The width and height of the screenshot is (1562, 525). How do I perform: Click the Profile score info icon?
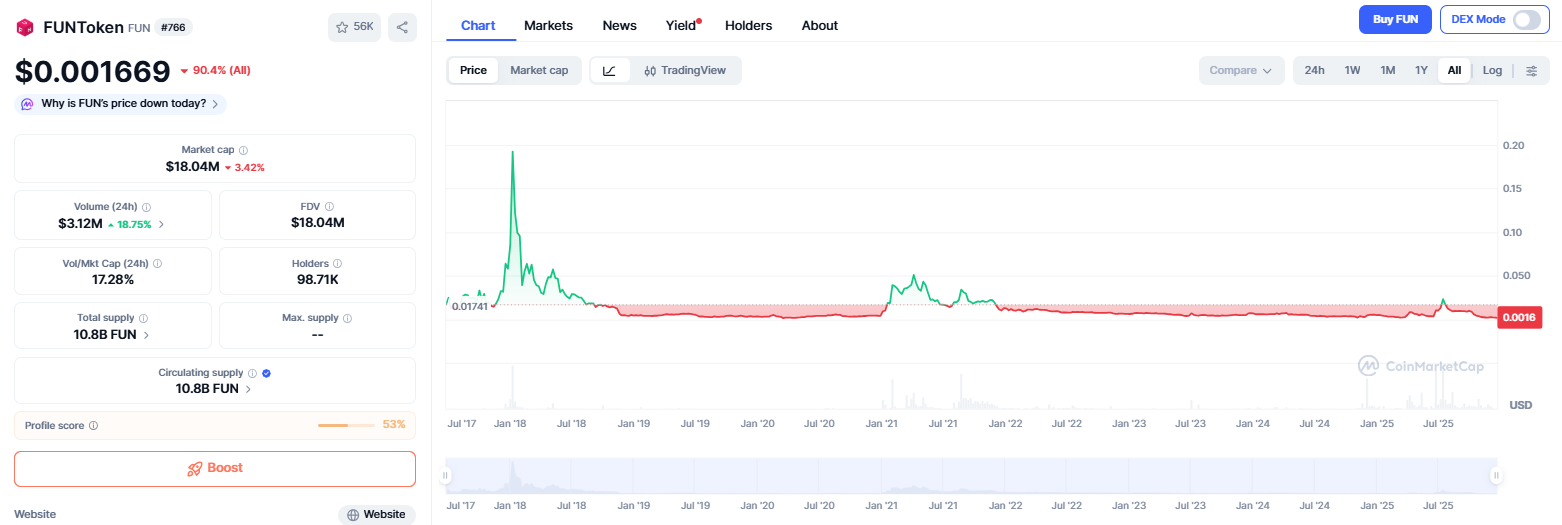(x=93, y=425)
